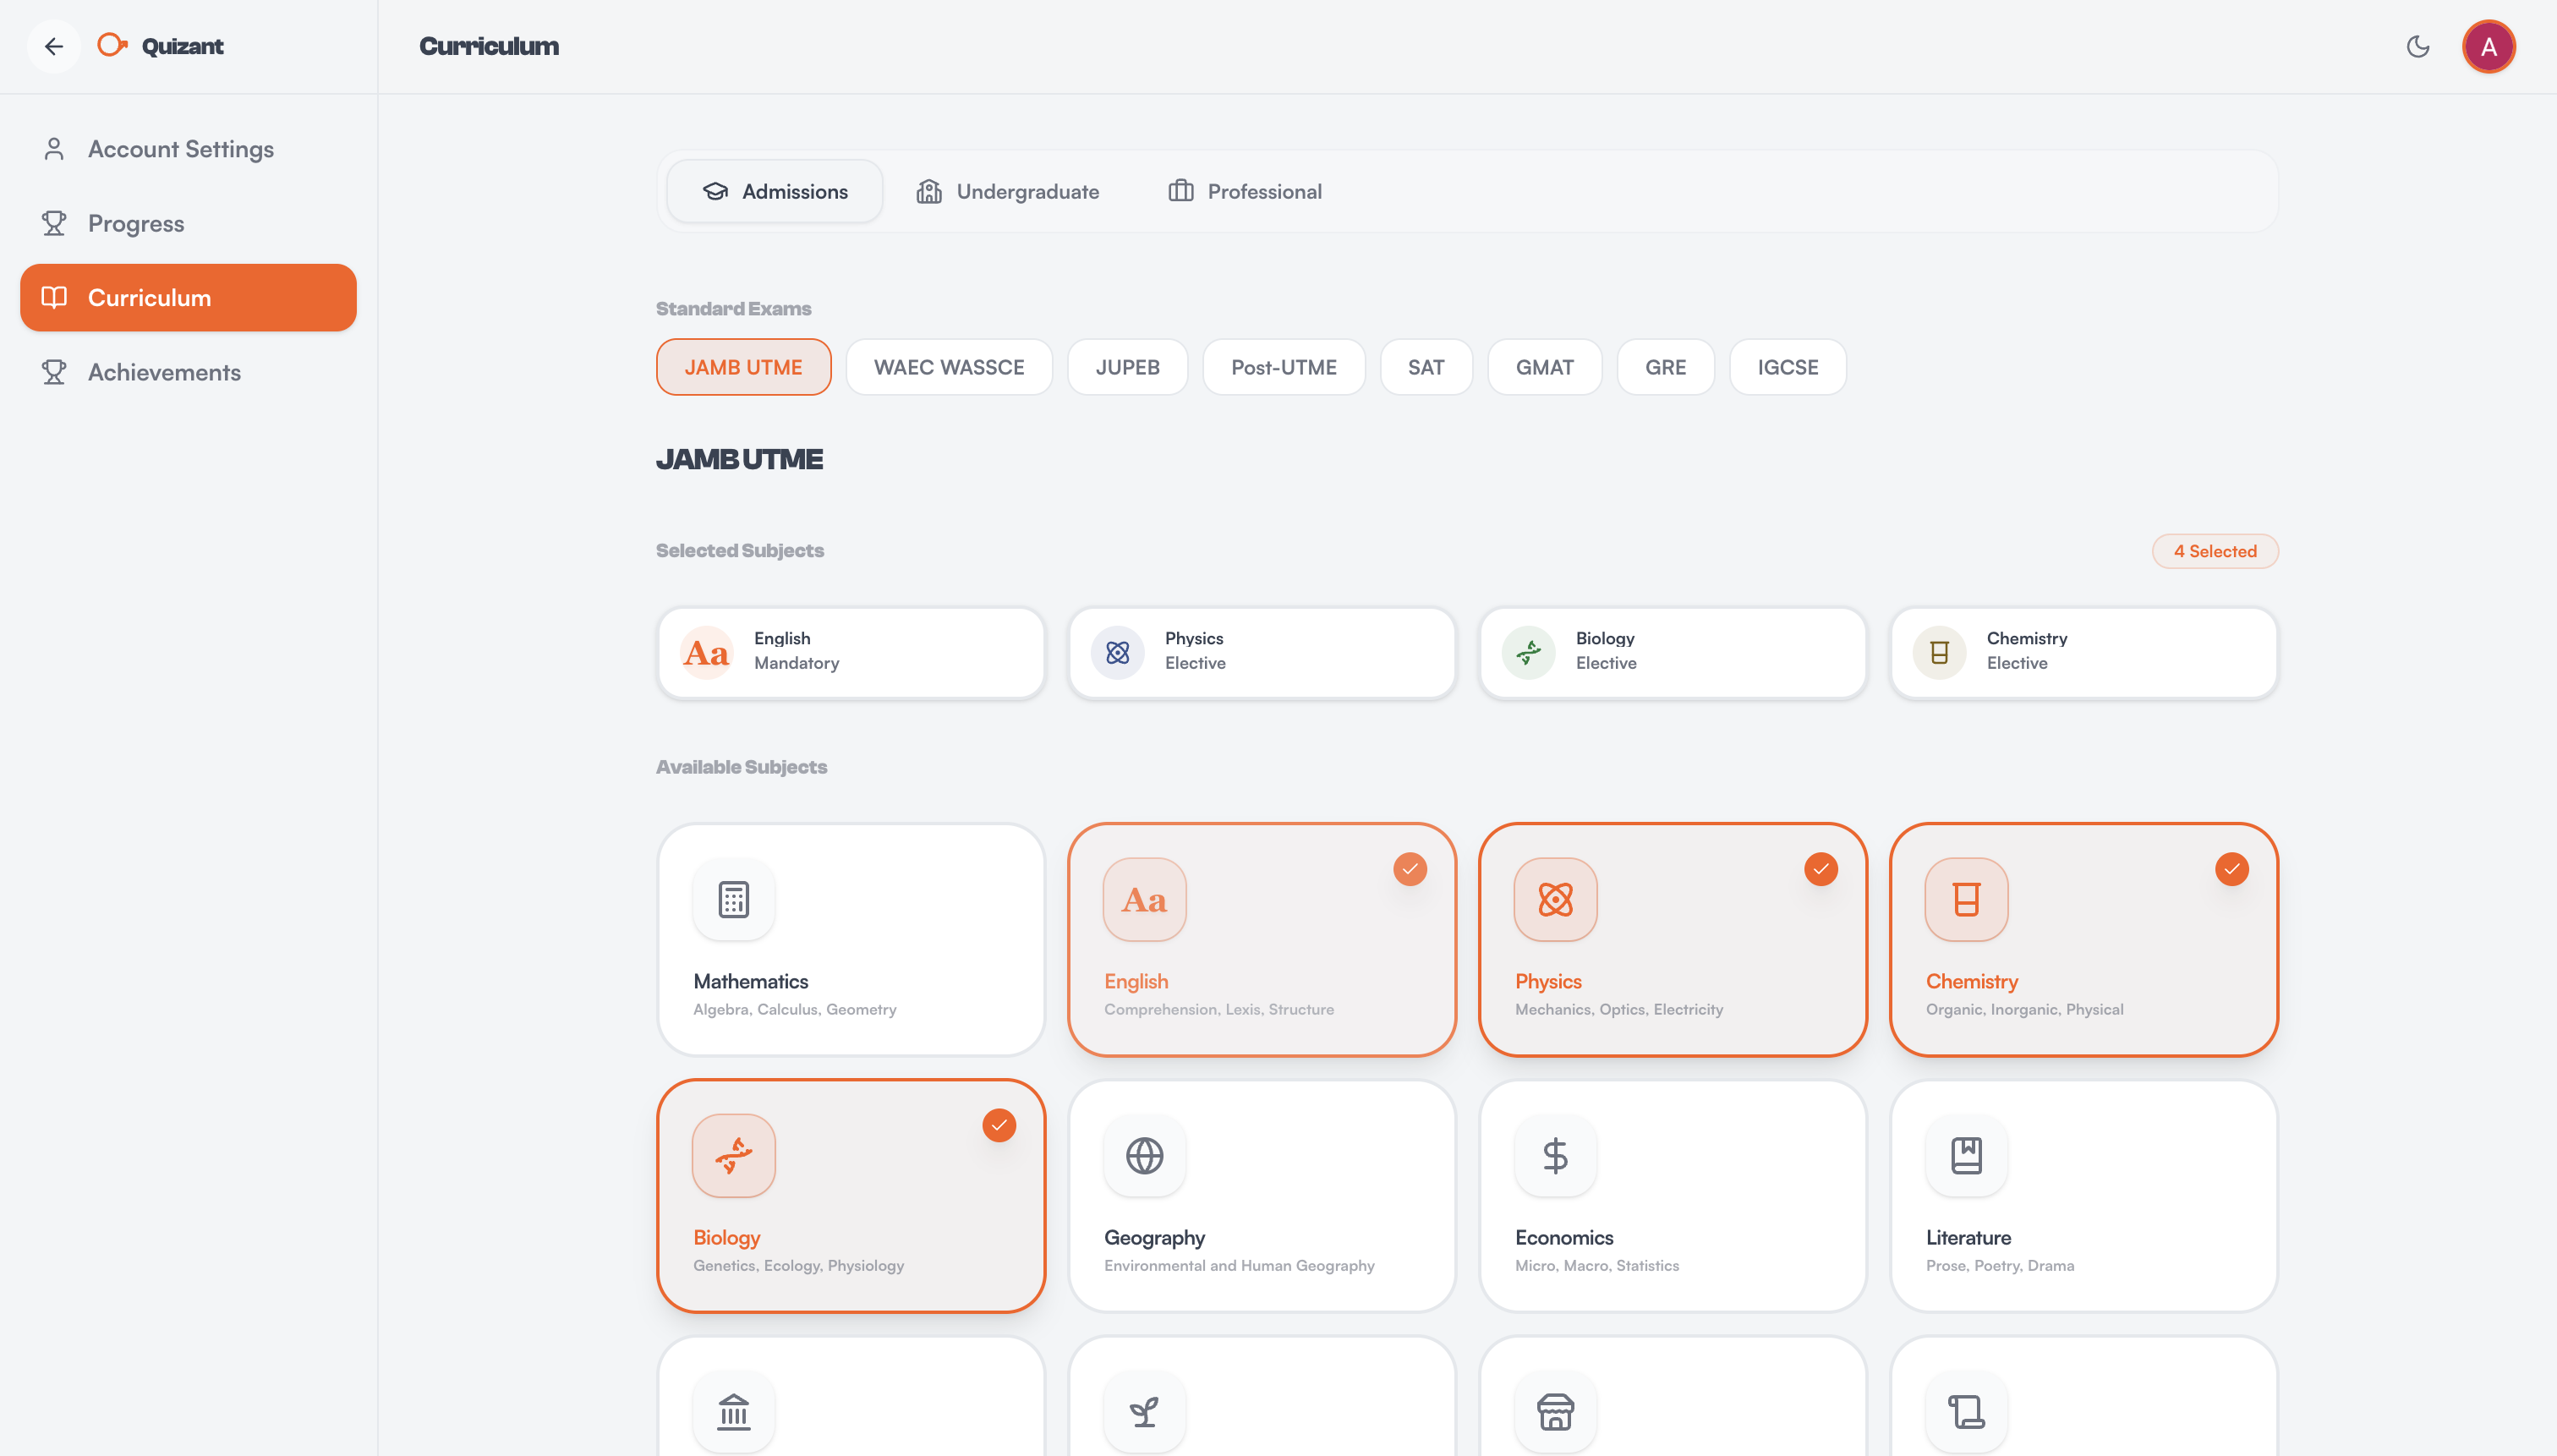Click the Achievements trophy icon
The height and width of the screenshot is (1456, 2557).
click(54, 372)
